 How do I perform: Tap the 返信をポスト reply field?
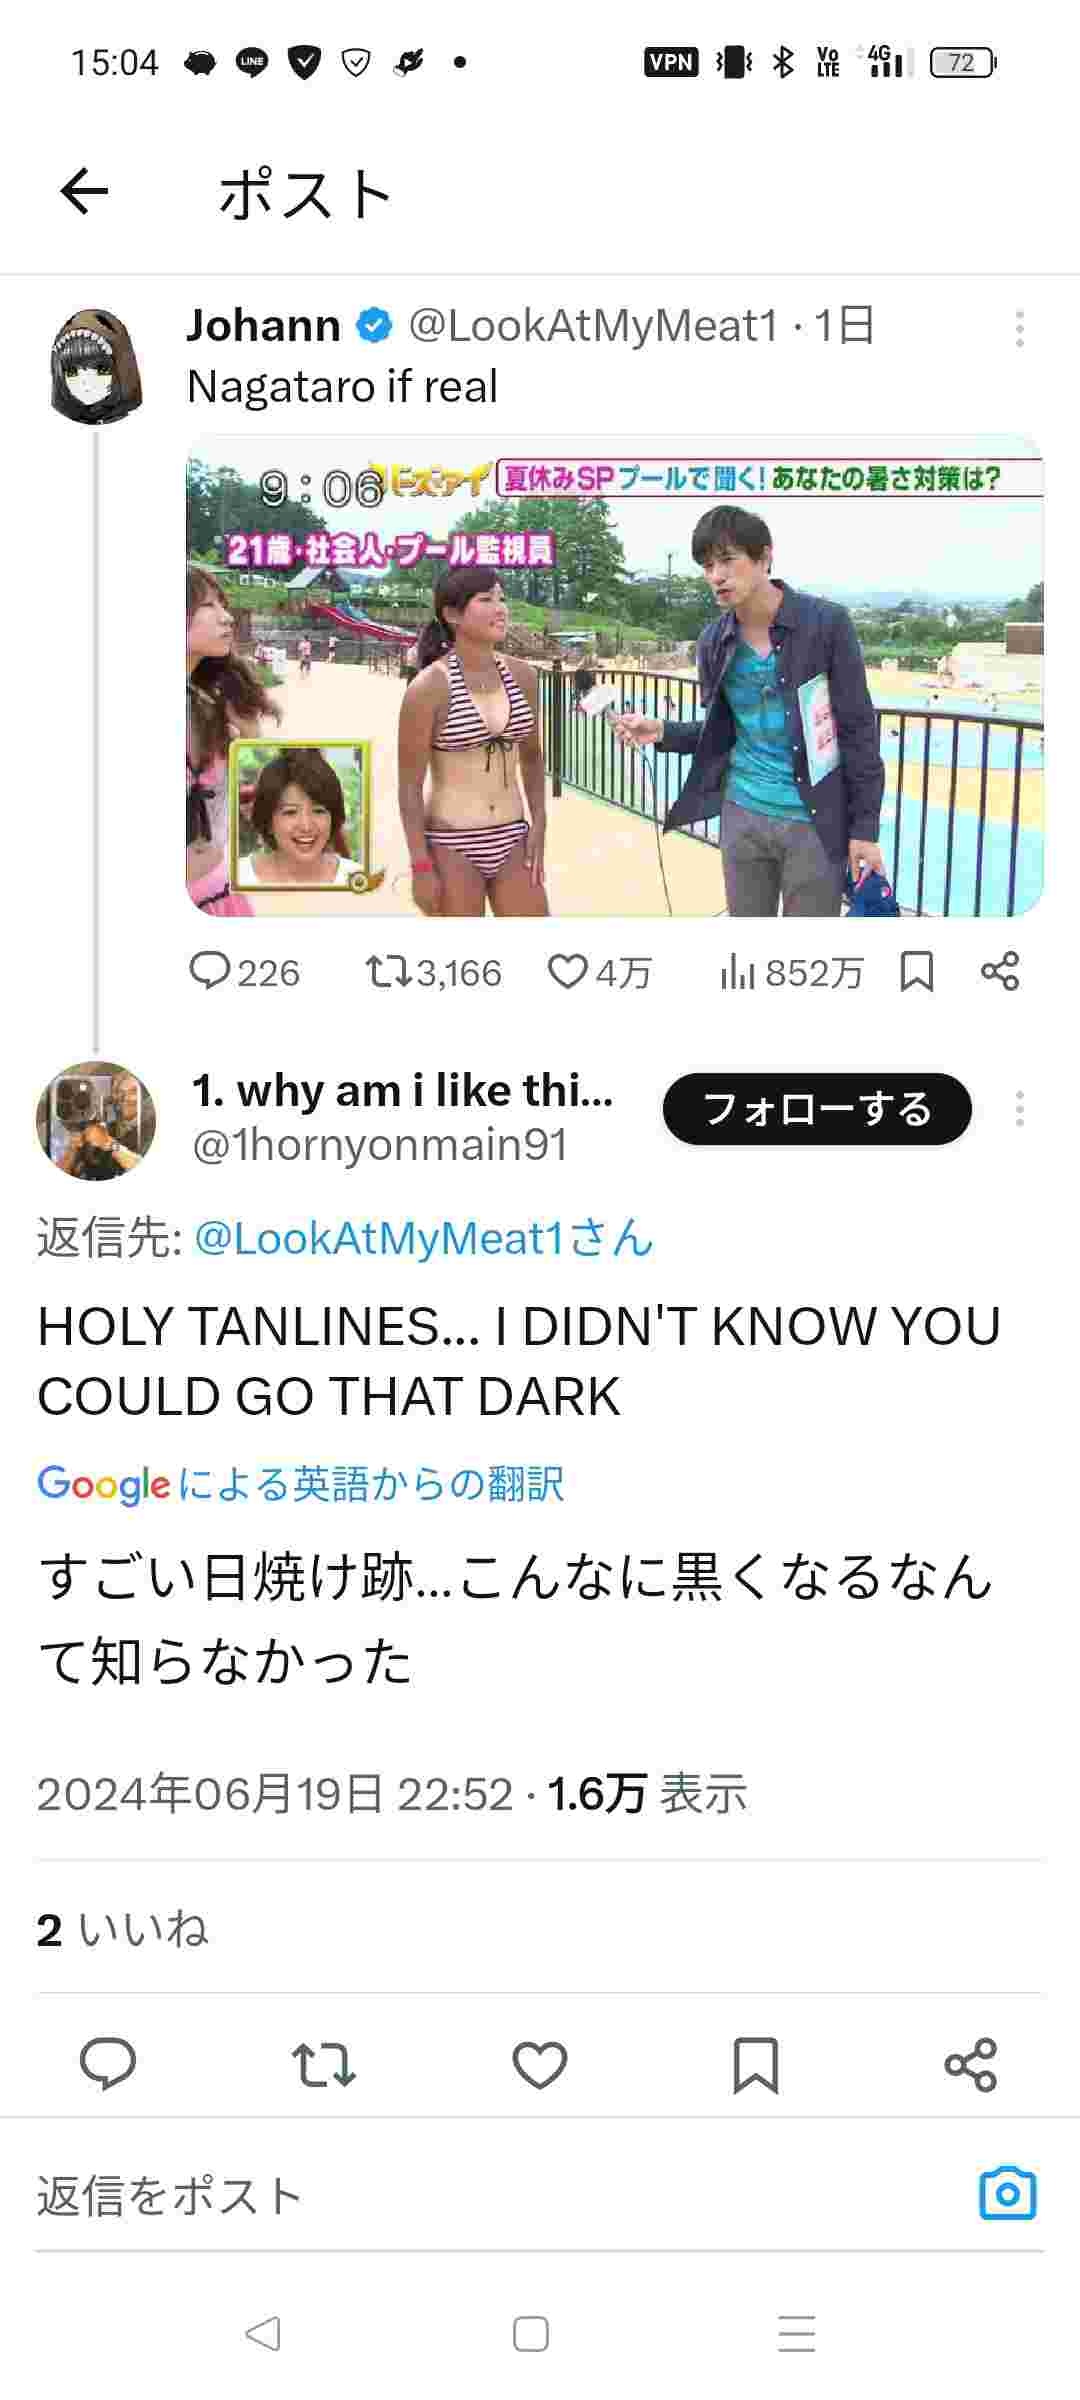(x=500, y=2196)
